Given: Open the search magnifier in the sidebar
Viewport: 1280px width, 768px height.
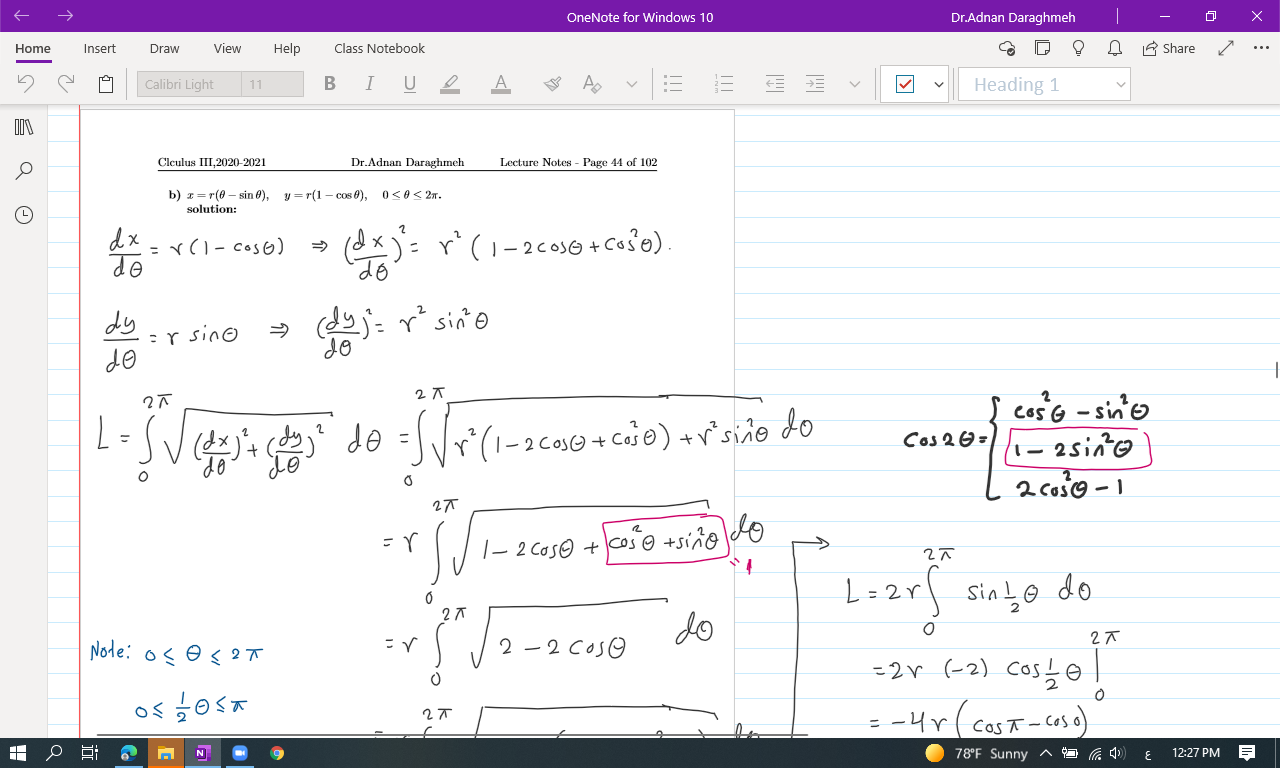Looking at the screenshot, I should (x=24, y=171).
